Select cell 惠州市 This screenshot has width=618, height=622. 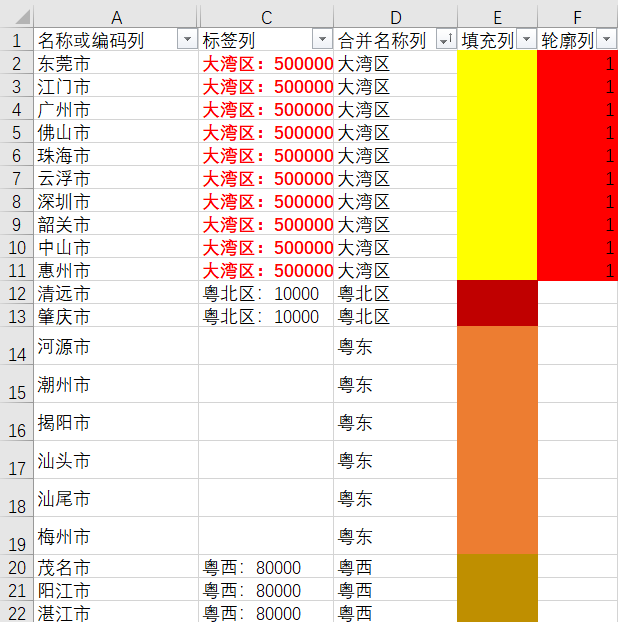click(116, 270)
